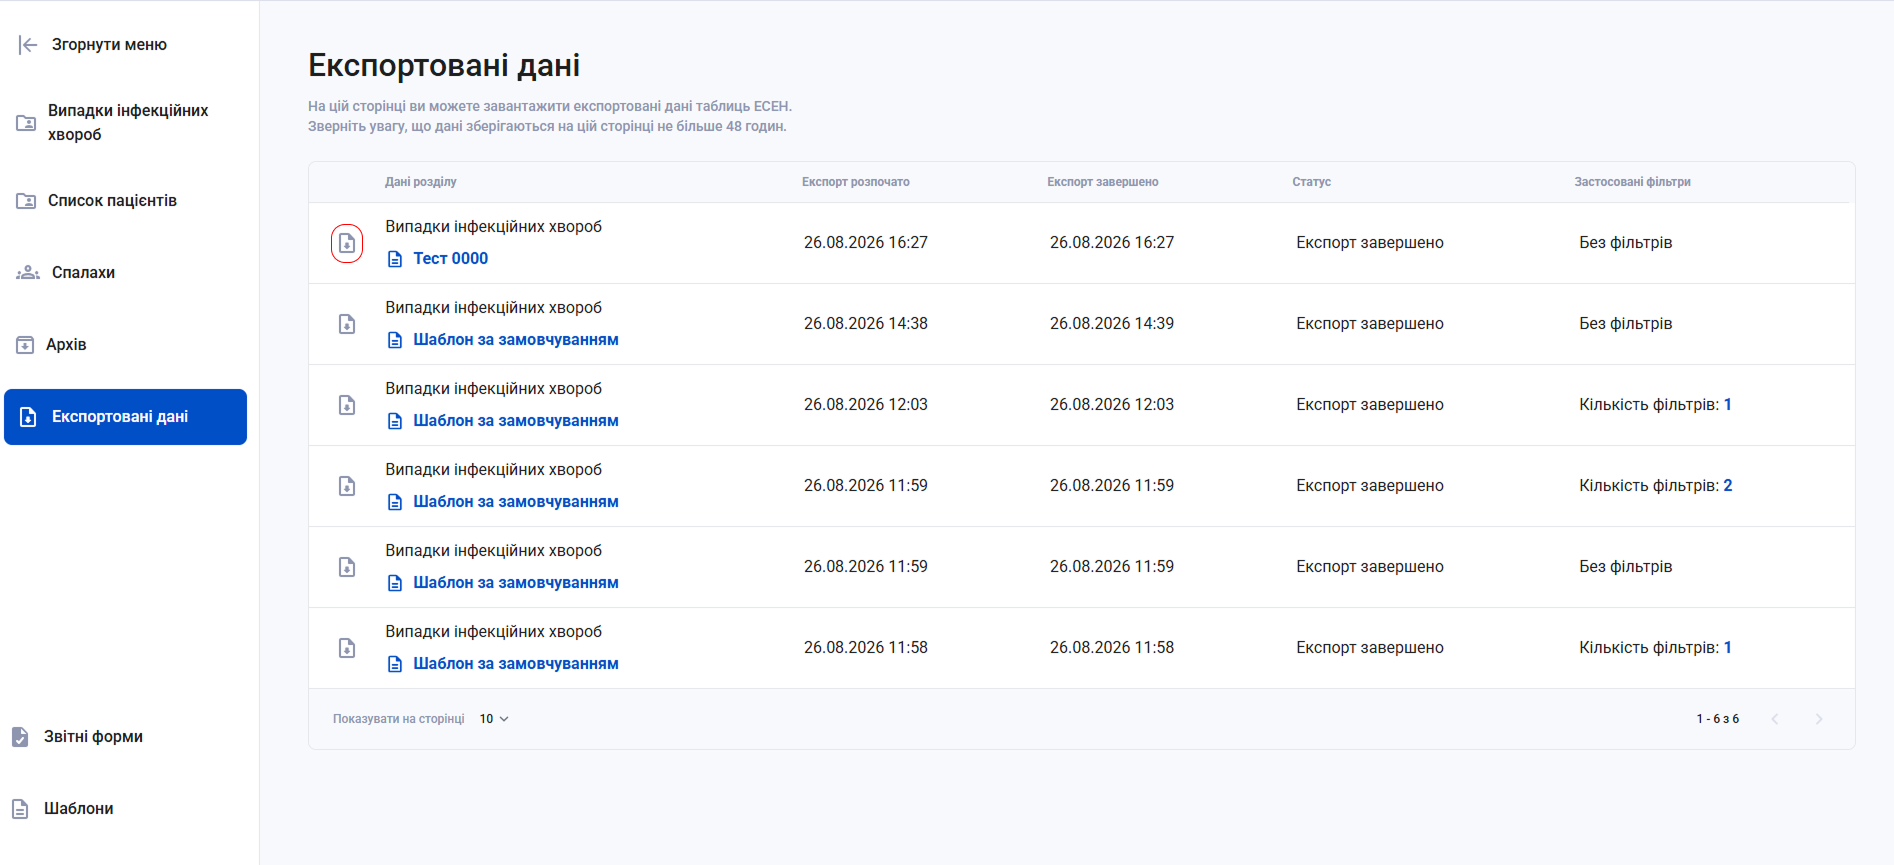This screenshot has height=865, width=1894.
Task: Download the export started 26.08.2026 11:58
Action: [347, 648]
